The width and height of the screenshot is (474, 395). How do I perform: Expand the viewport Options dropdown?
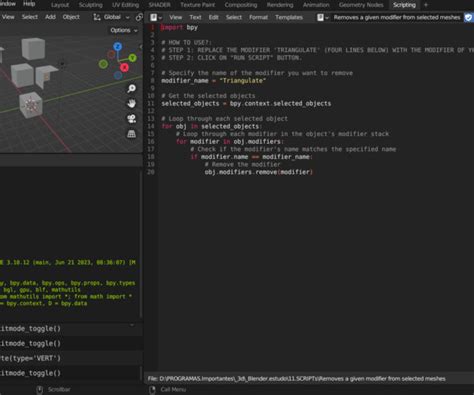pyautogui.click(x=124, y=30)
